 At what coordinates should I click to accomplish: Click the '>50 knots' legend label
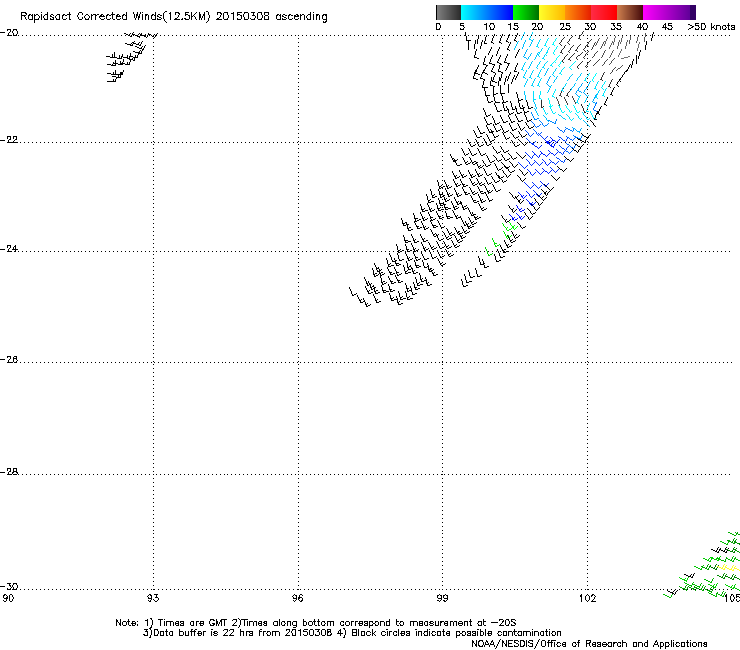711,27
